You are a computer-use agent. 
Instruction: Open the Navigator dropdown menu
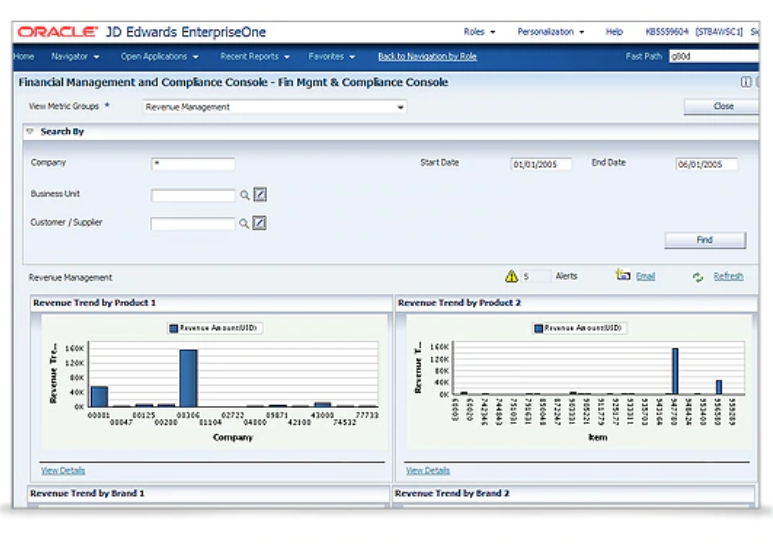point(75,57)
